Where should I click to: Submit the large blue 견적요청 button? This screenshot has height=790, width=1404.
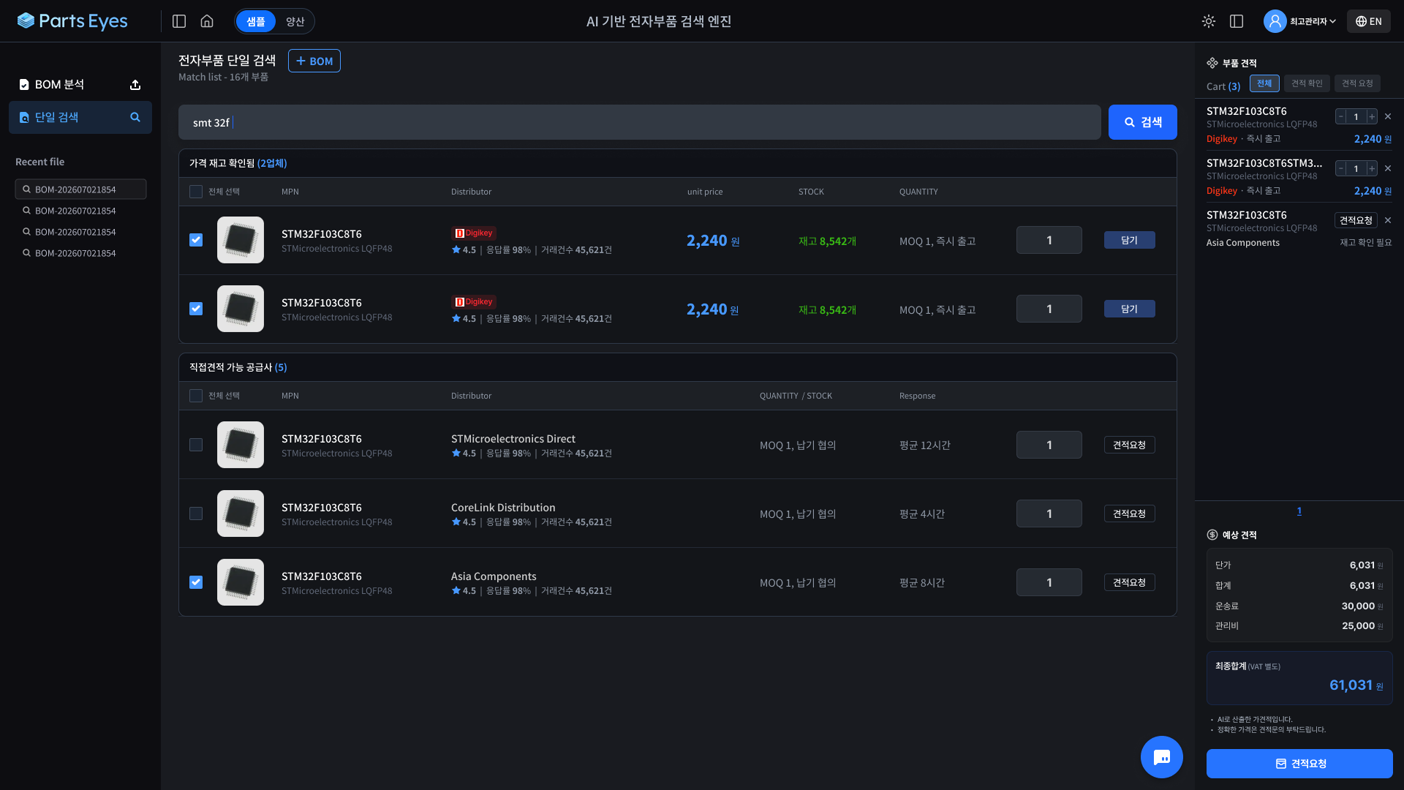(x=1299, y=764)
